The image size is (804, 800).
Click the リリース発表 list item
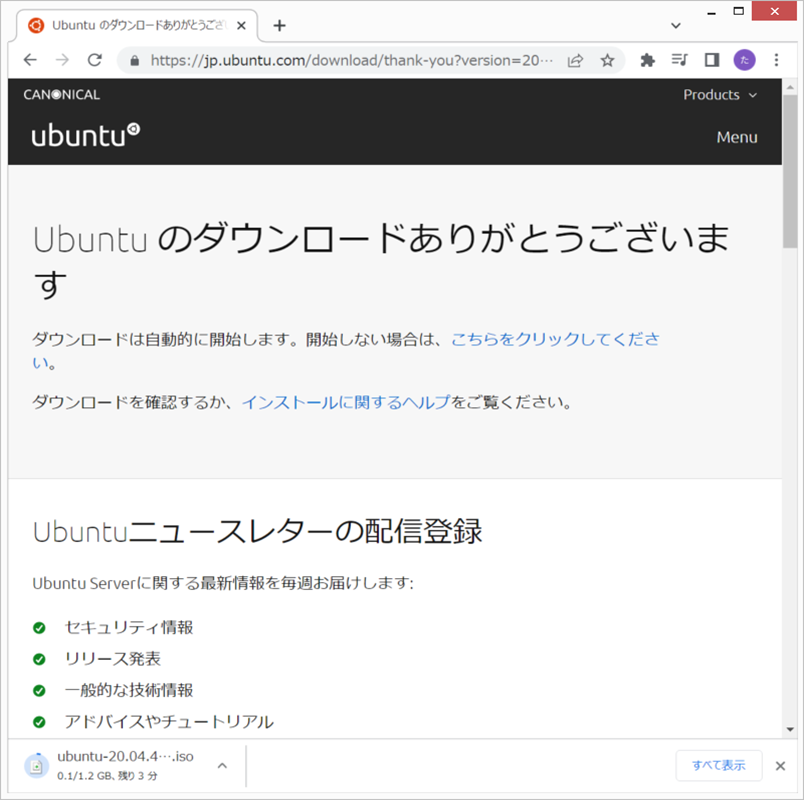tap(113, 658)
